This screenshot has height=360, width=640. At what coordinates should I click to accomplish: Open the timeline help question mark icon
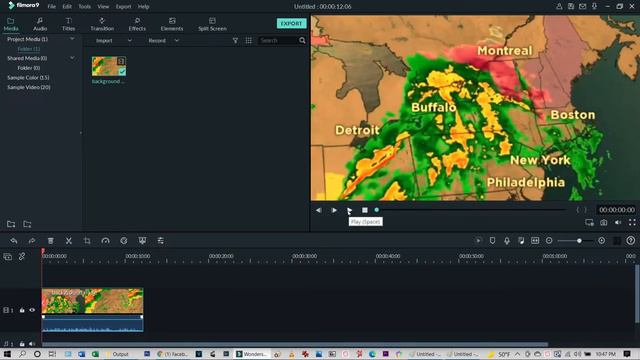tap(631, 241)
